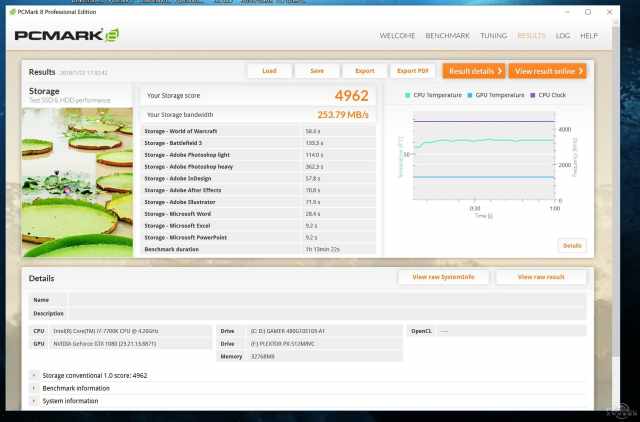Open Result details

(474, 71)
